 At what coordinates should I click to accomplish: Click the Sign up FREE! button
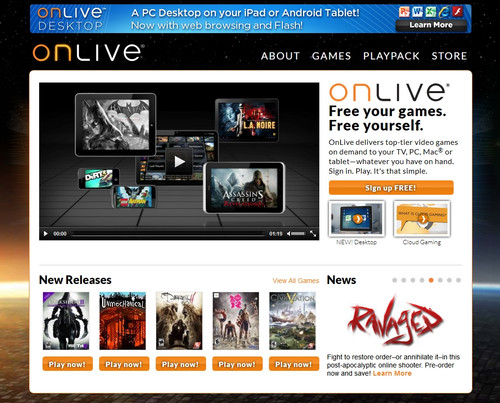[x=391, y=188]
